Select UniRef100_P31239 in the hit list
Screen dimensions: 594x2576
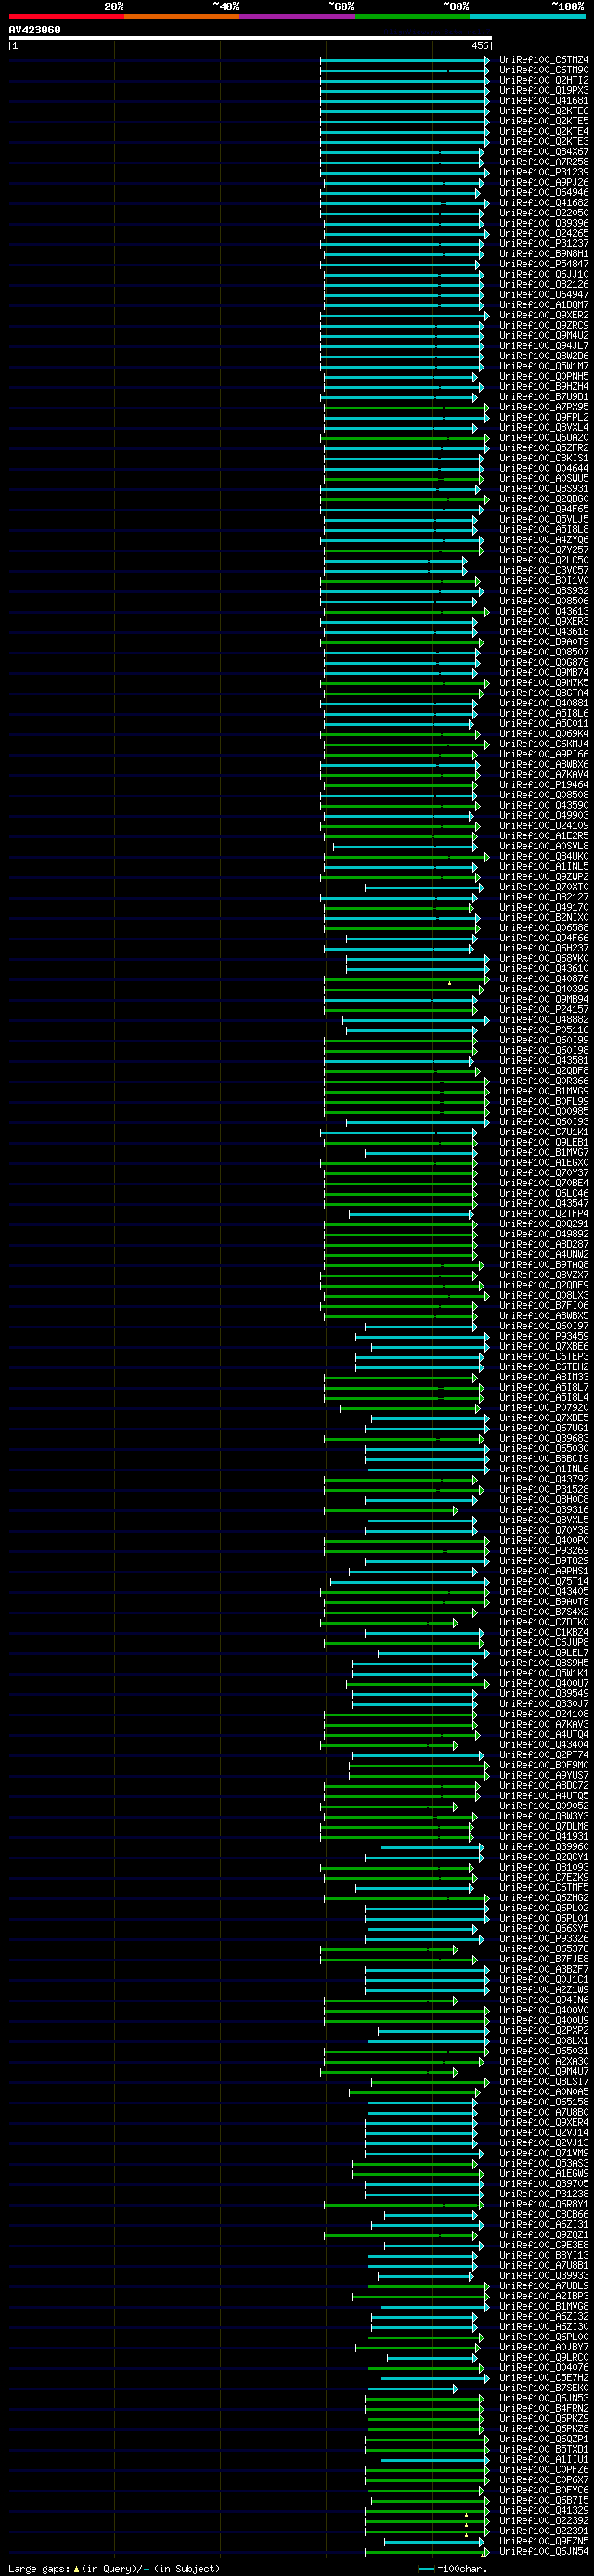pyautogui.click(x=544, y=172)
